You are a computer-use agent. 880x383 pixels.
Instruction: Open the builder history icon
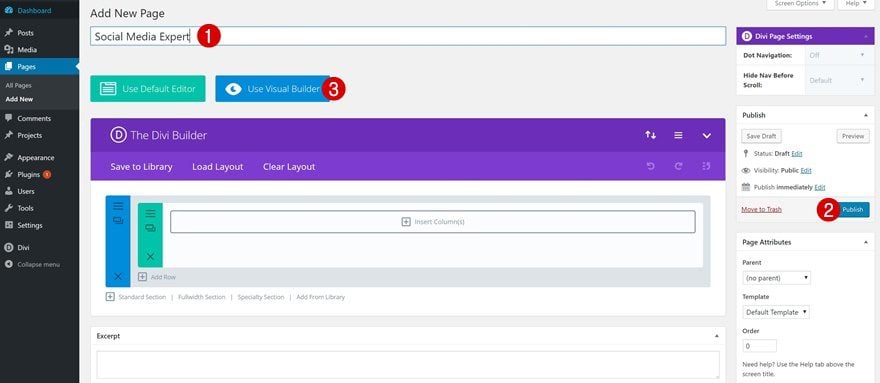click(706, 166)
